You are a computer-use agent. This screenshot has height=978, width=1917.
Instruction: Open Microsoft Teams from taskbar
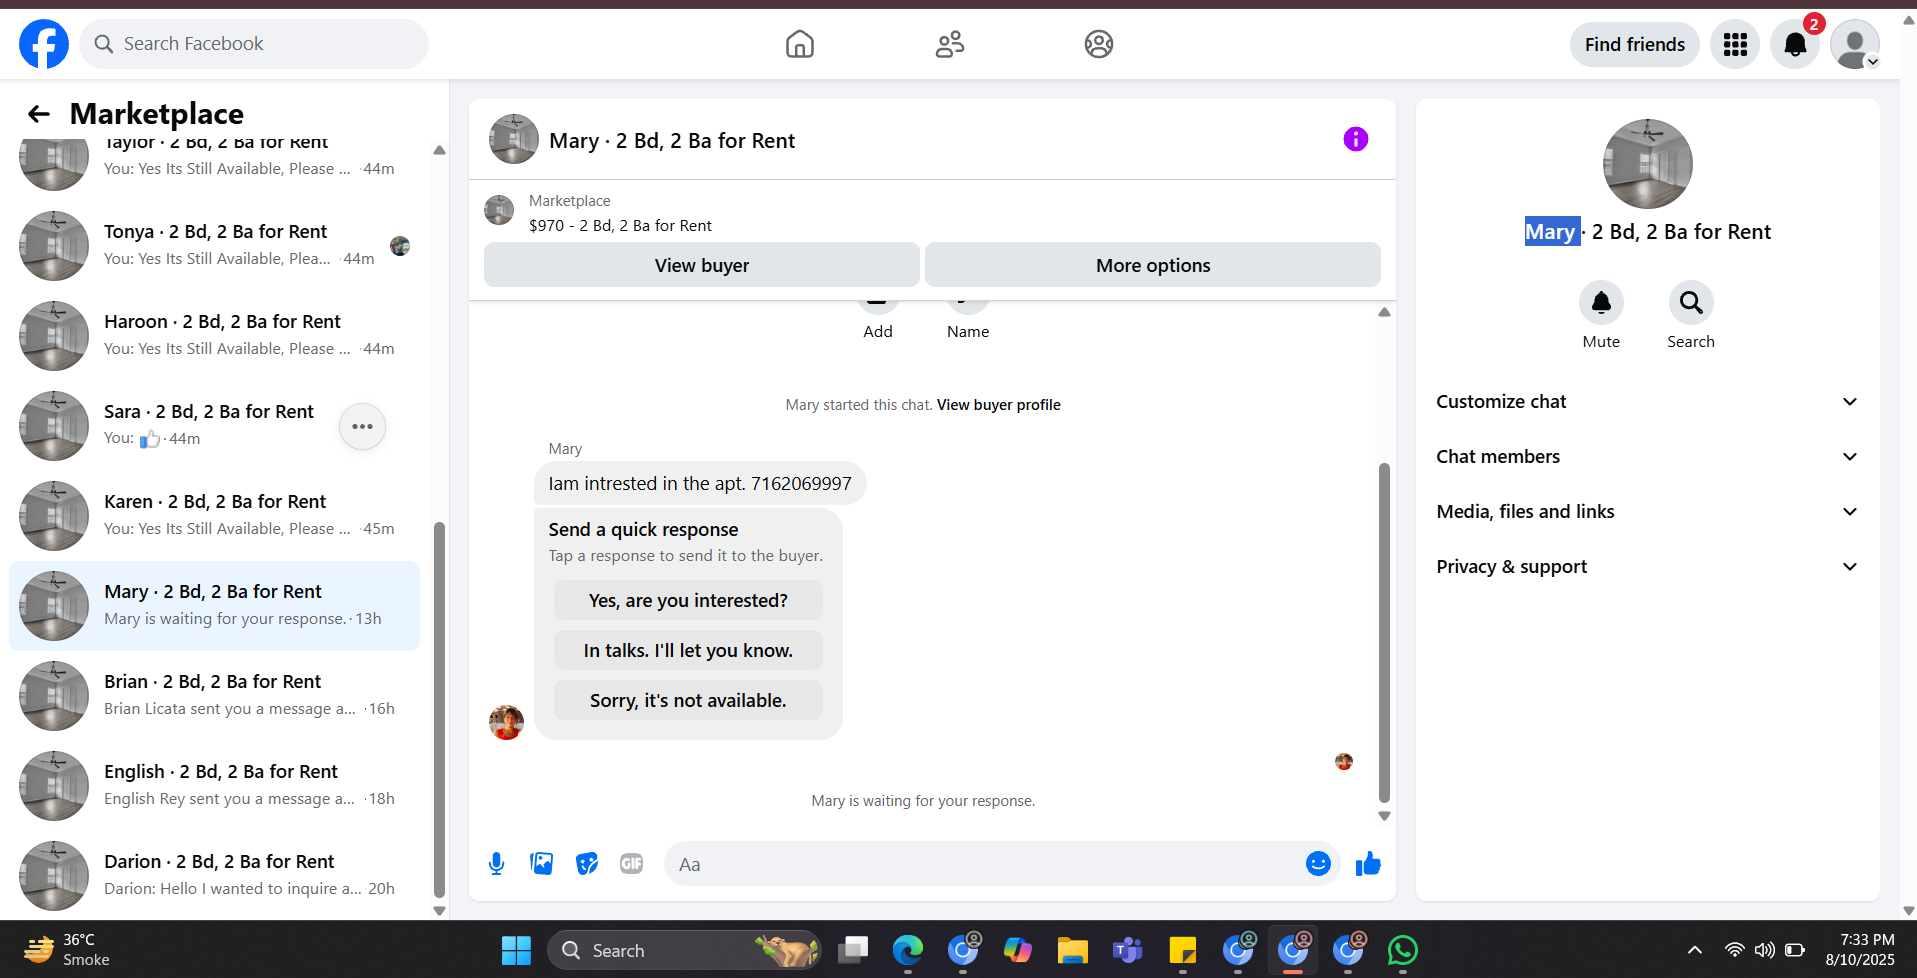tap(1127, 950)
